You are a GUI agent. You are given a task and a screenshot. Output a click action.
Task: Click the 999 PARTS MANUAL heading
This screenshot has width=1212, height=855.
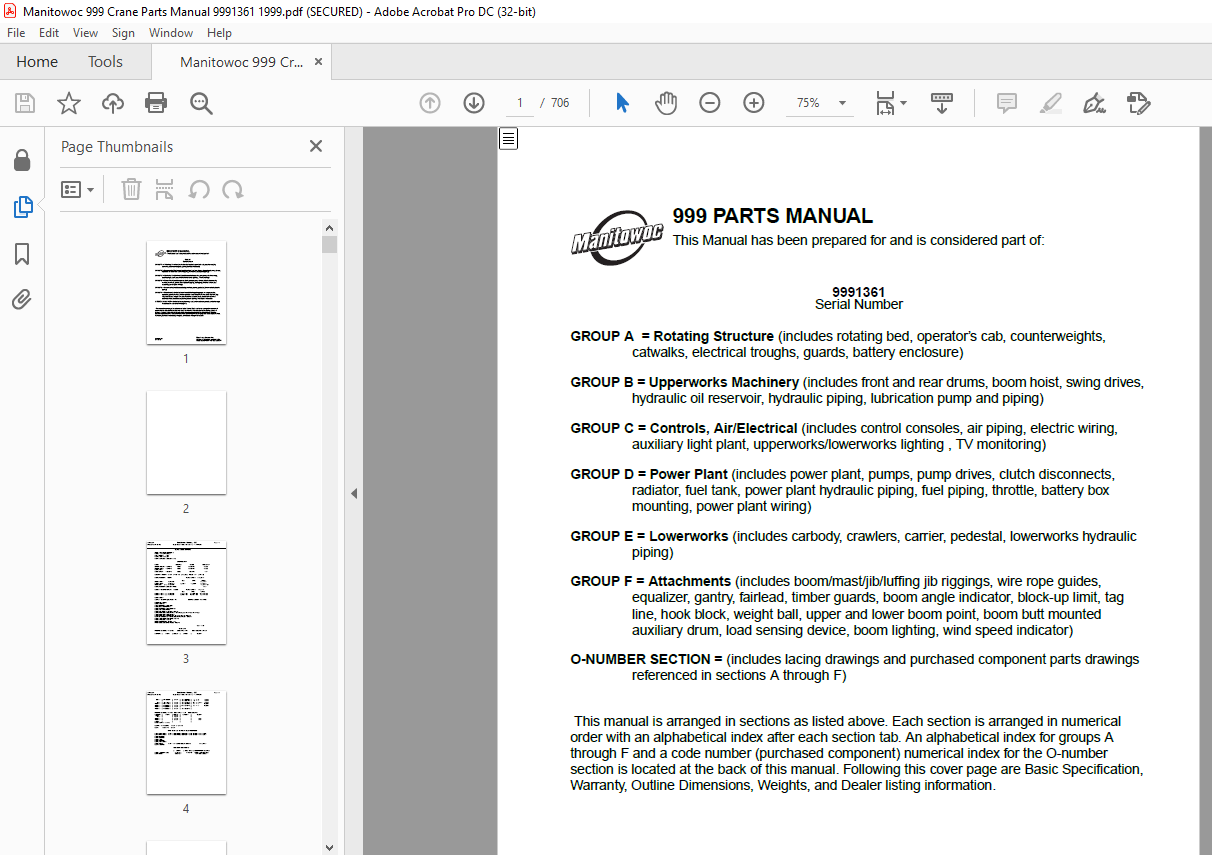point(772,216)
